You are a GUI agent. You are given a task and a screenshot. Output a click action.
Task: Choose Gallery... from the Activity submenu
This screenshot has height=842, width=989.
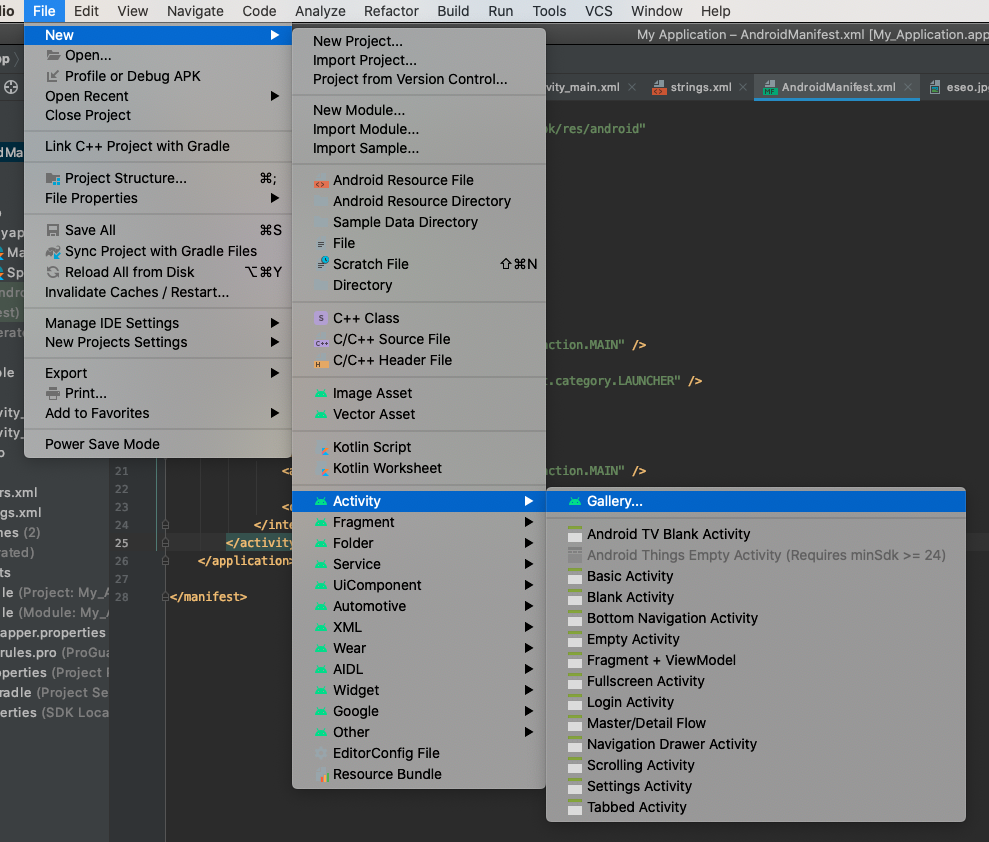coord(614,501)
